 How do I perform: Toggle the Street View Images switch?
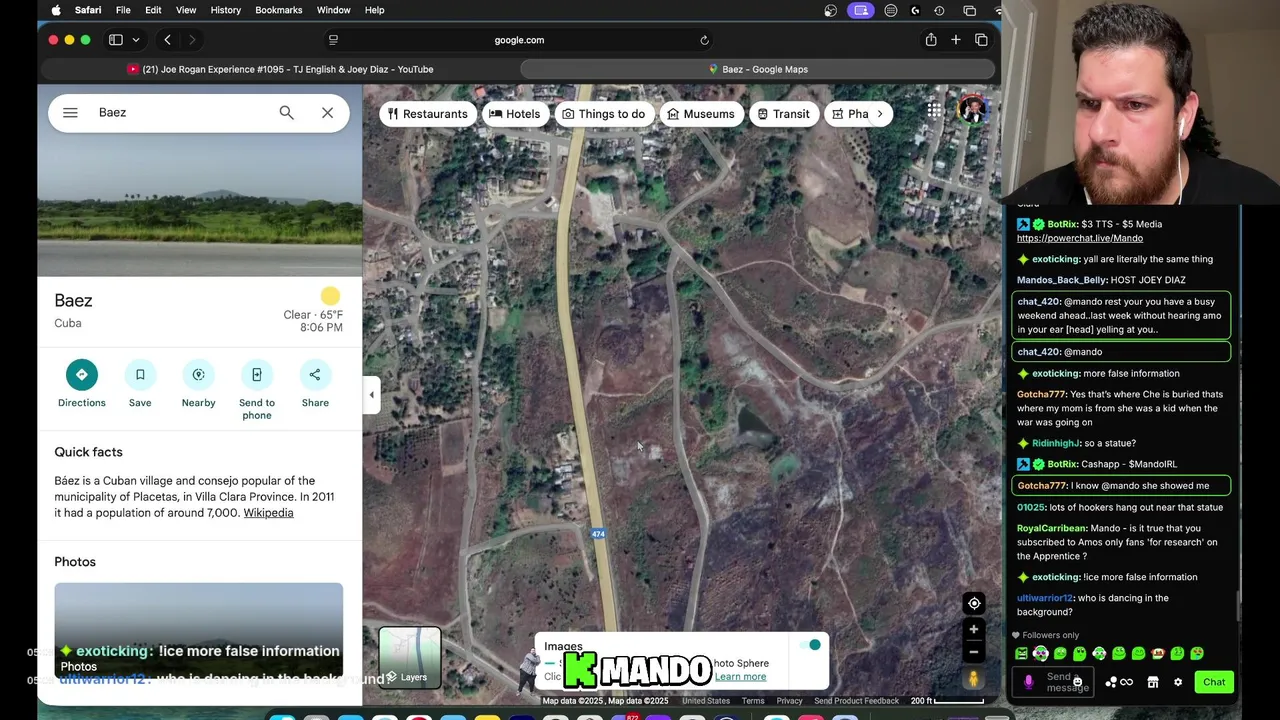[811, 645]
